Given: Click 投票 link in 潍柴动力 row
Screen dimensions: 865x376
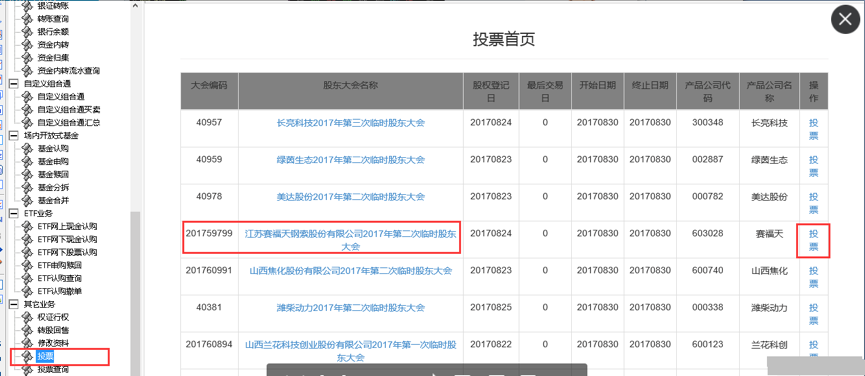Looking at the screenshot, I should [x=814, y=314].
